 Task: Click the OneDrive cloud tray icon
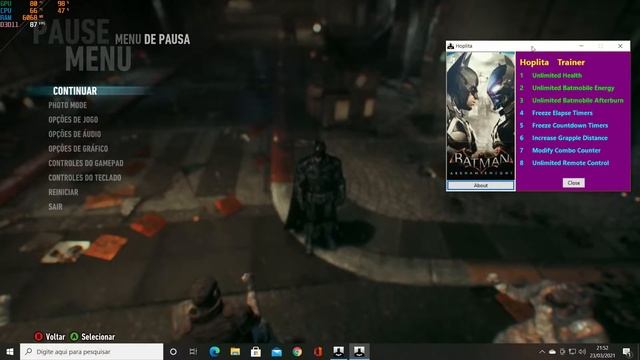click(552, 351)
